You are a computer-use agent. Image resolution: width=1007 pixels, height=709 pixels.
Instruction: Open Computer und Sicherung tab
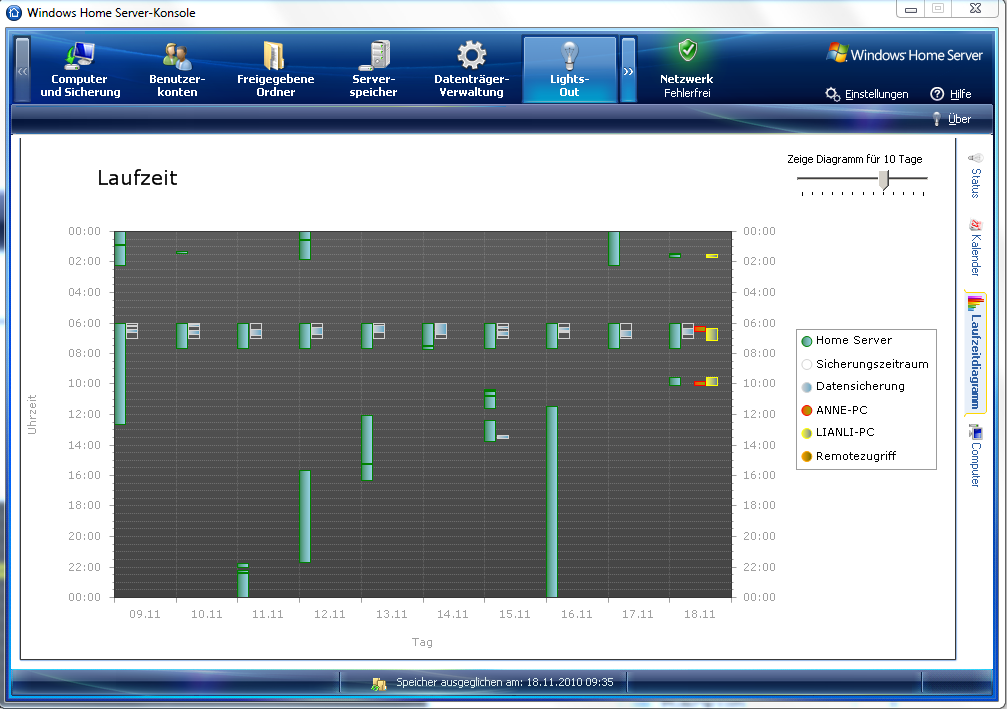click(x=80, y=69)
